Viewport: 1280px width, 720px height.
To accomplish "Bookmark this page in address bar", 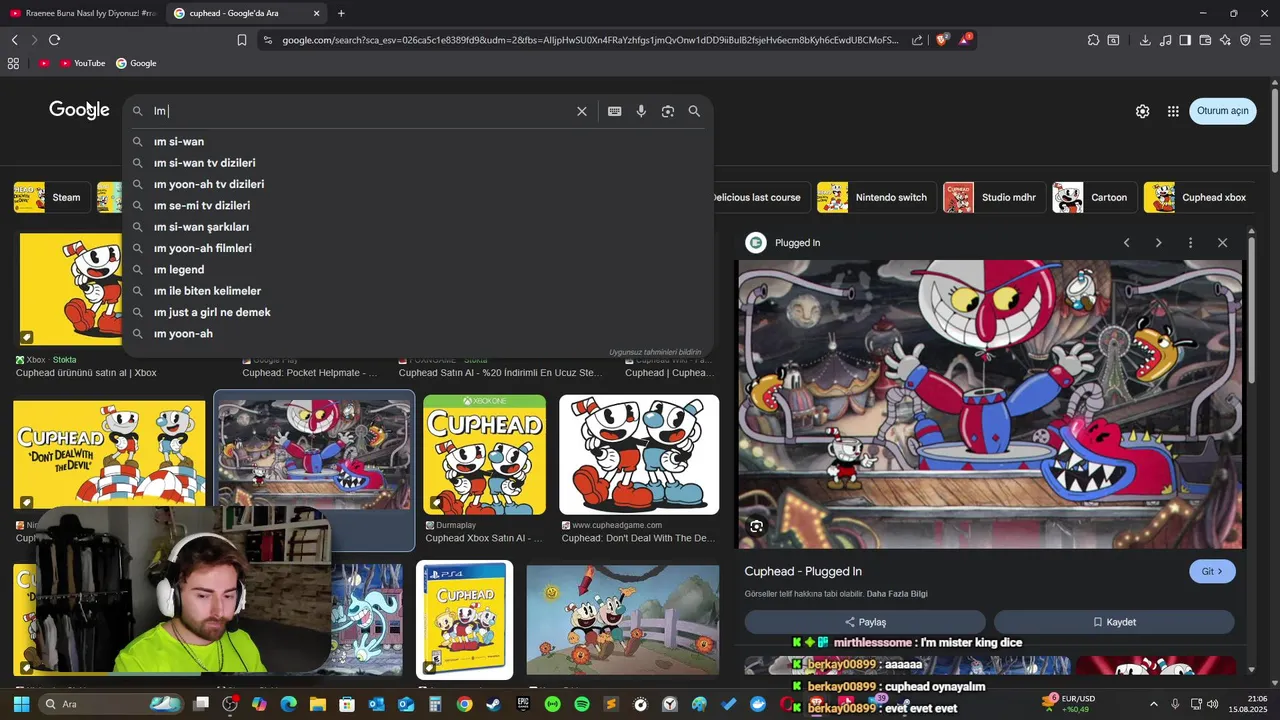I will pyautogui.click(x=241, y=40).
